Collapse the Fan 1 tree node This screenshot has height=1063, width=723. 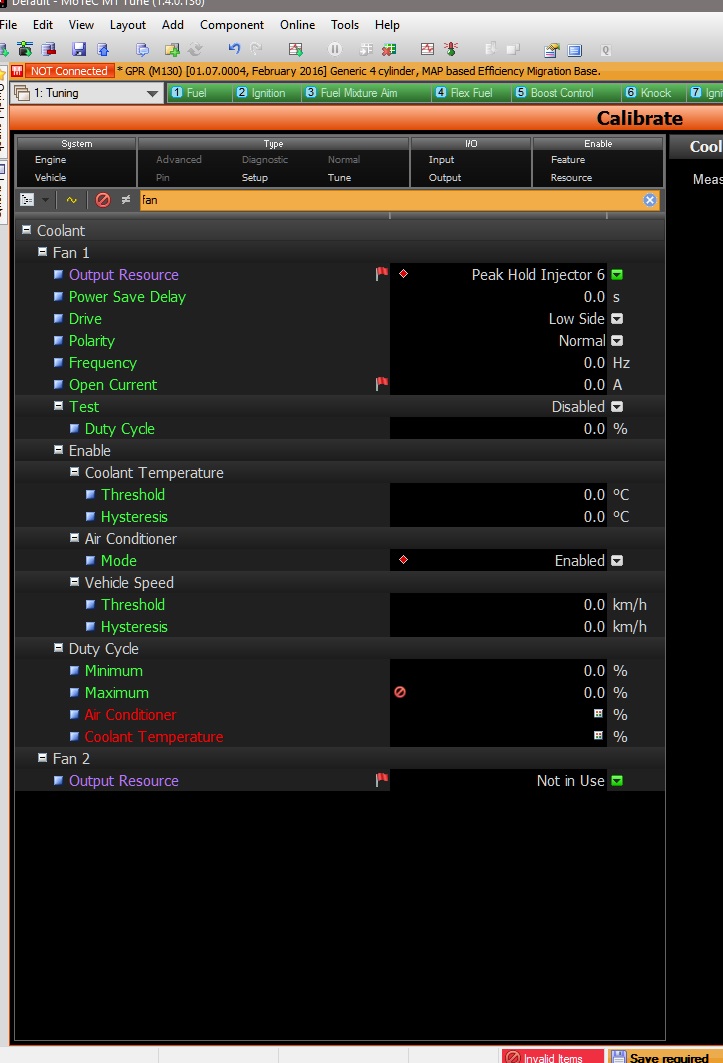click(42, 252)
